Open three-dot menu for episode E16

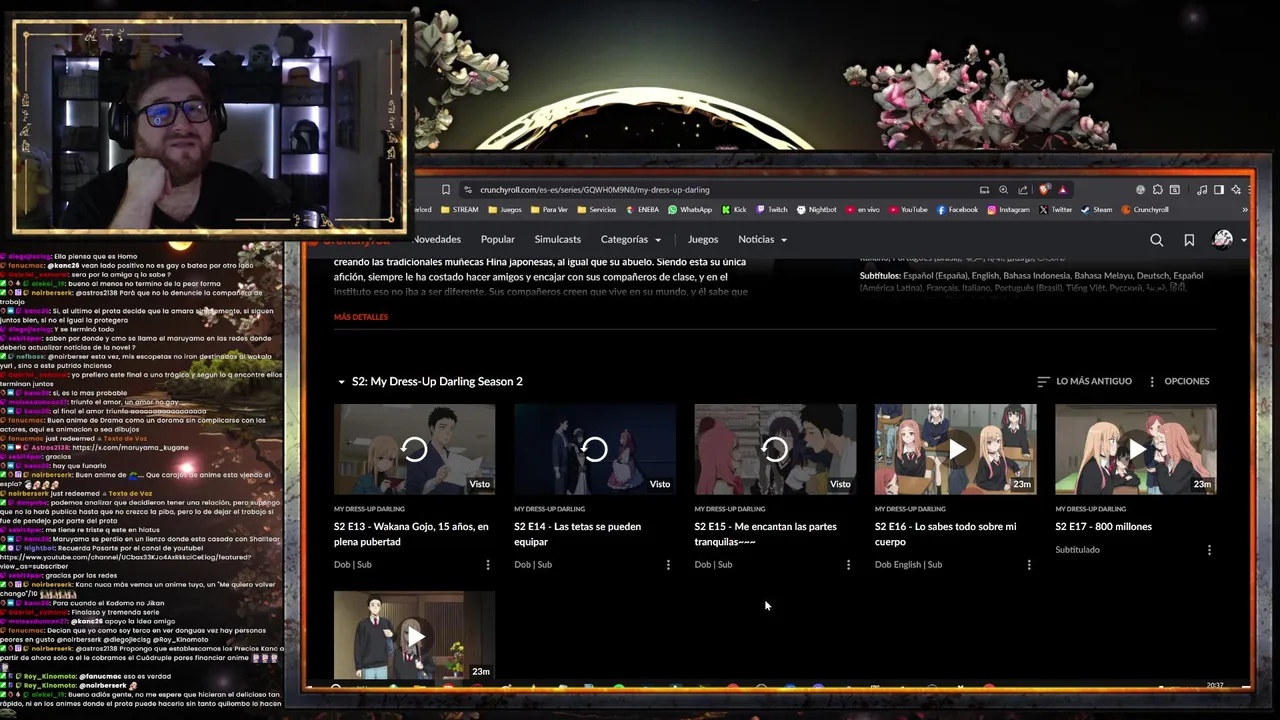point(1029,565)
